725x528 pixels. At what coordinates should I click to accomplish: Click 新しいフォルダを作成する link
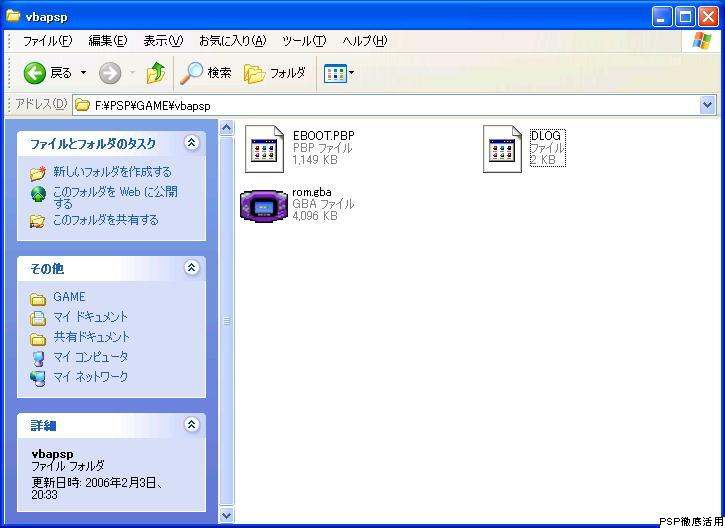112,172
